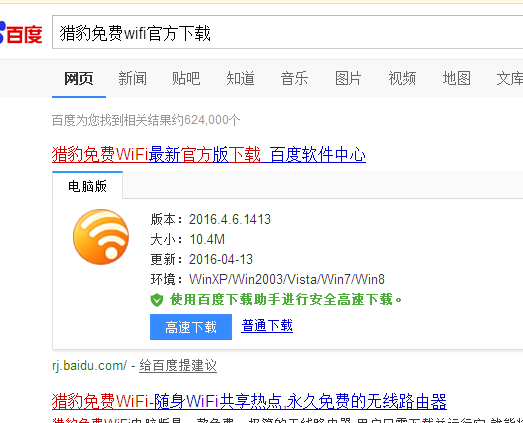The width and height of the screenshot is (523, 423).
Task: Select the 电脑版 tab in software card
Action: click(87, 185)
